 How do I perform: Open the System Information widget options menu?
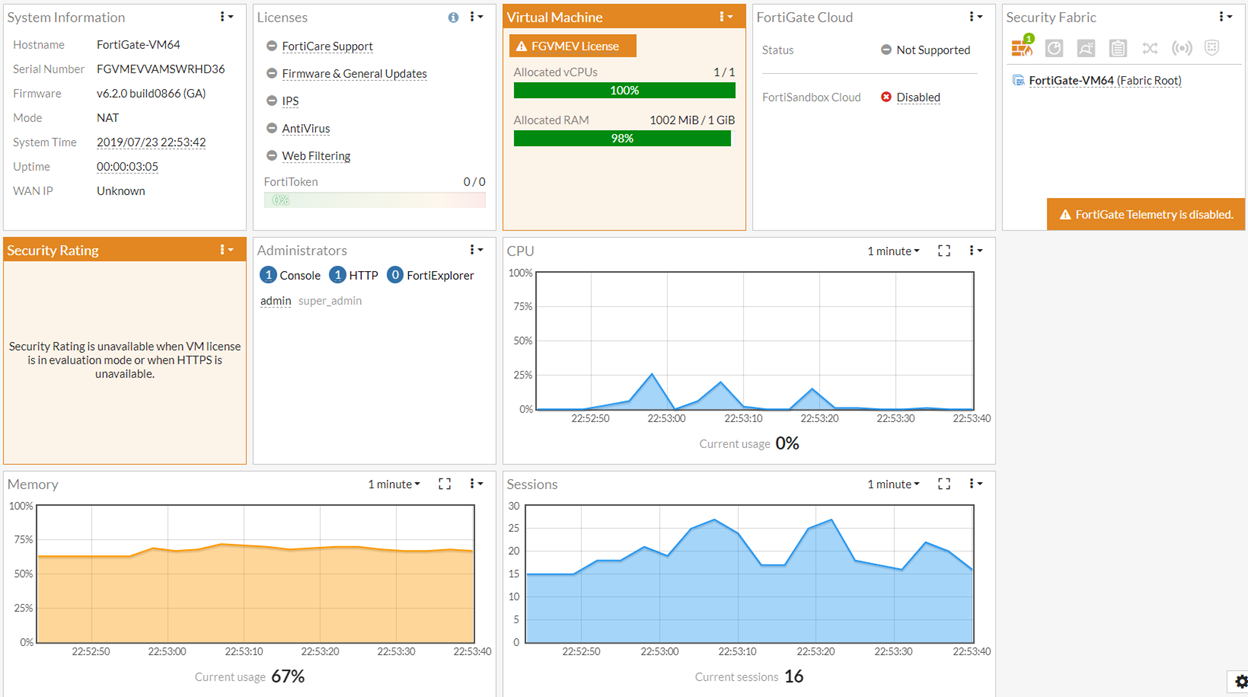227,17
